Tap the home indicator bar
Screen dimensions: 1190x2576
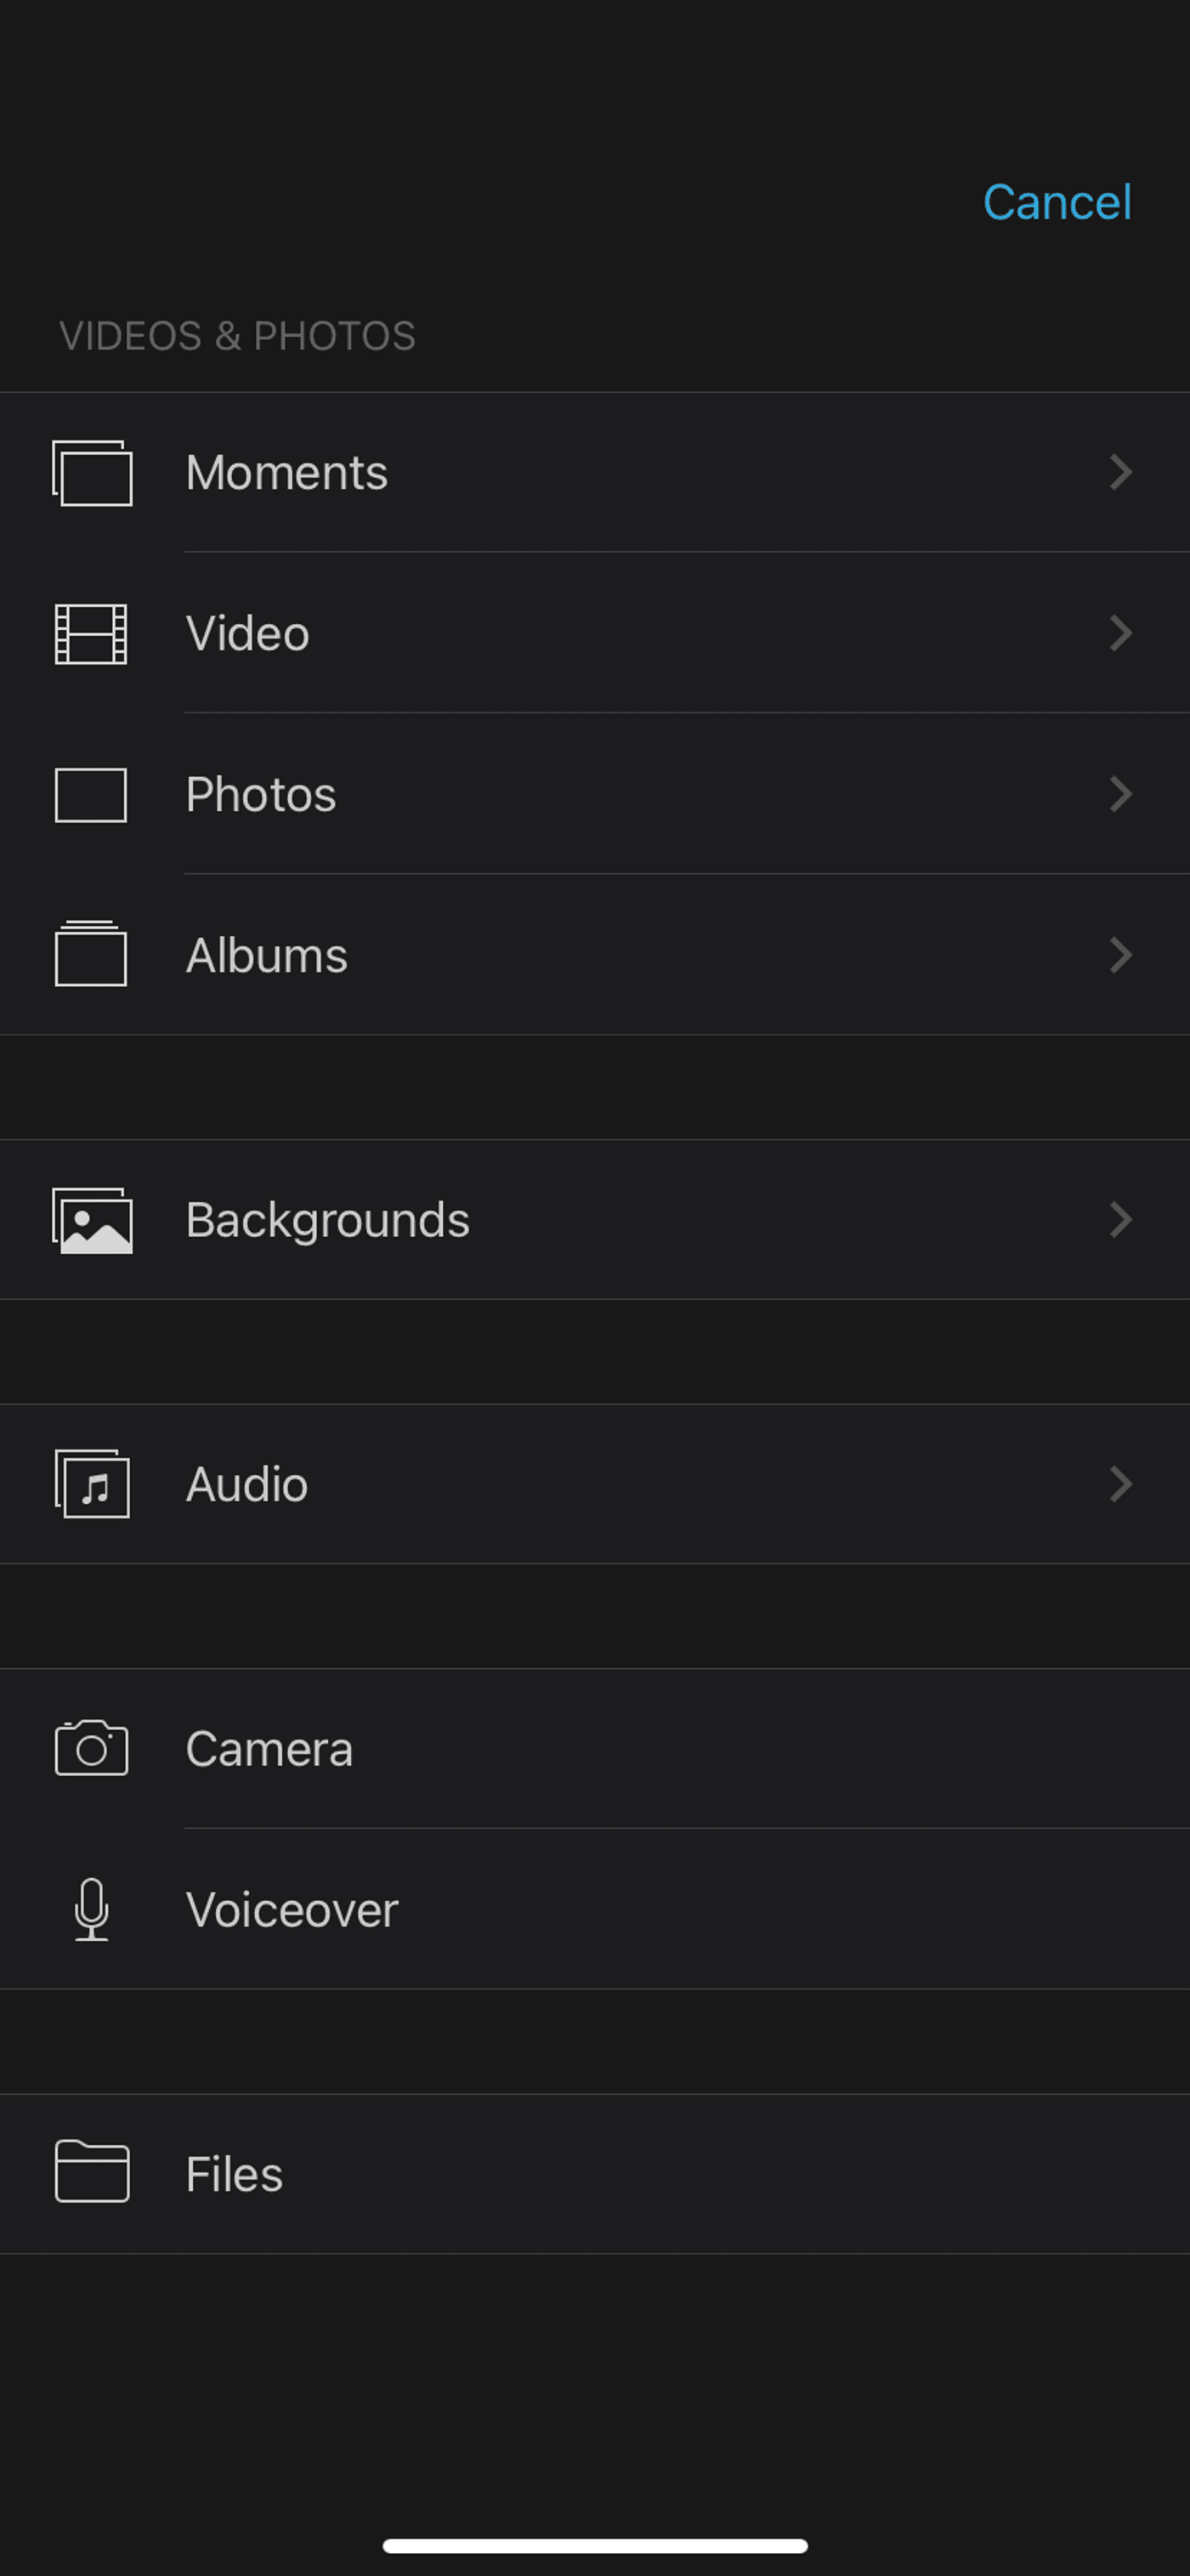point(595,2545)
